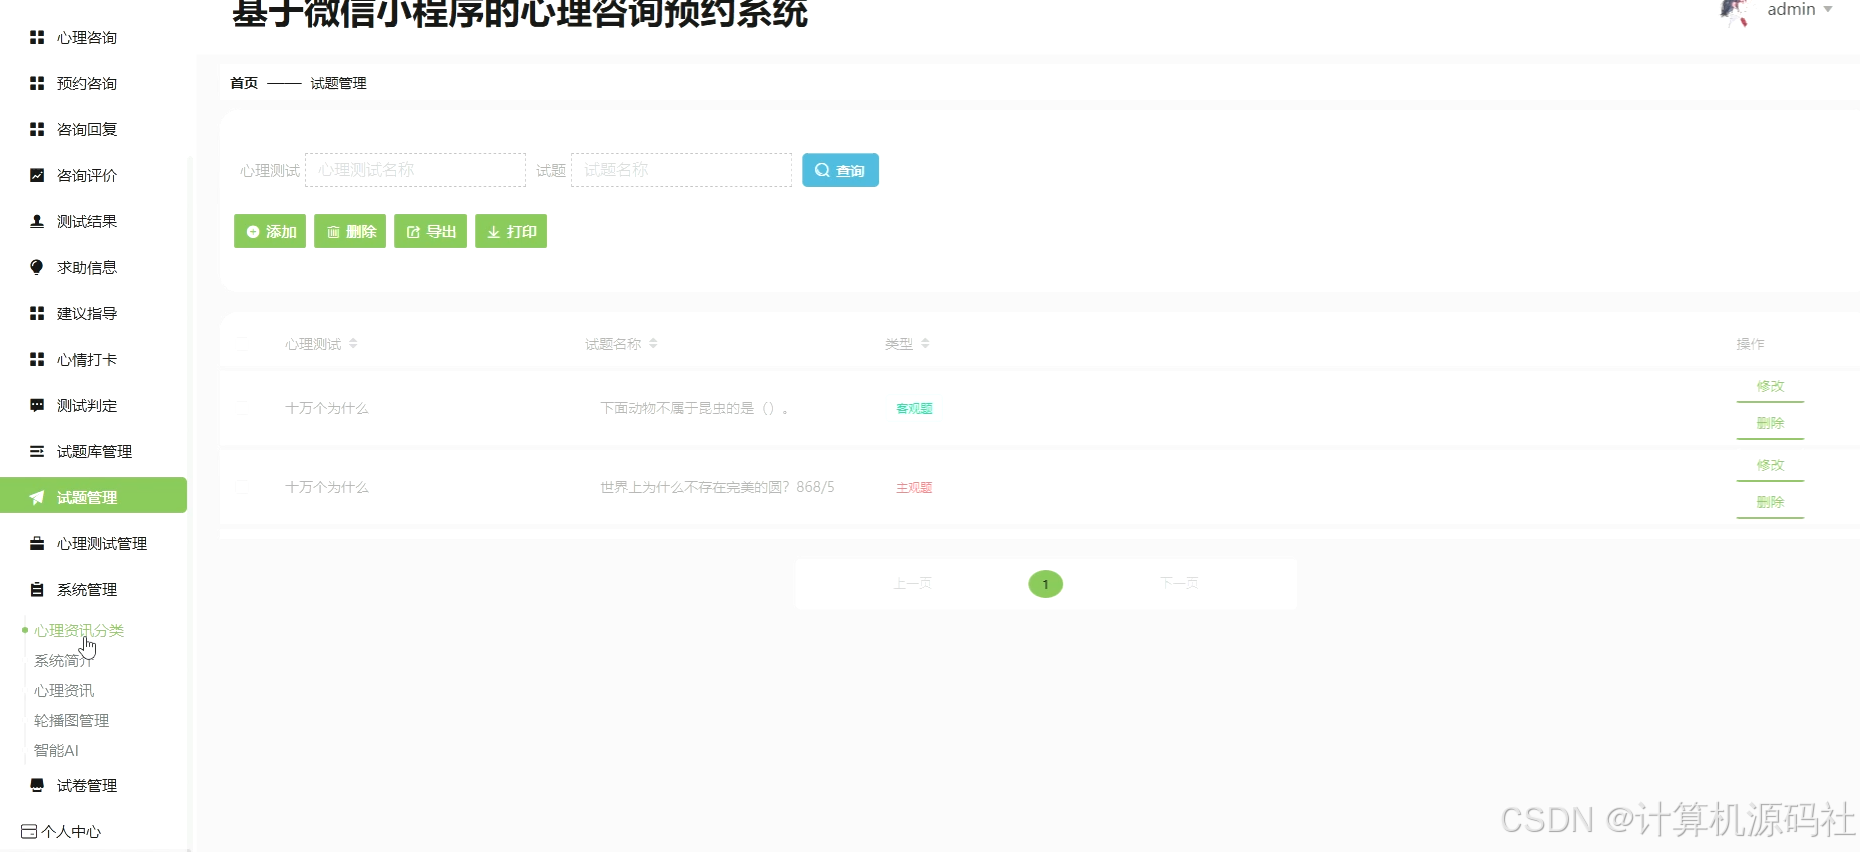Click the 试题管理 breadcrumb text
The image size is (1860, 852).
click(338, 83)
